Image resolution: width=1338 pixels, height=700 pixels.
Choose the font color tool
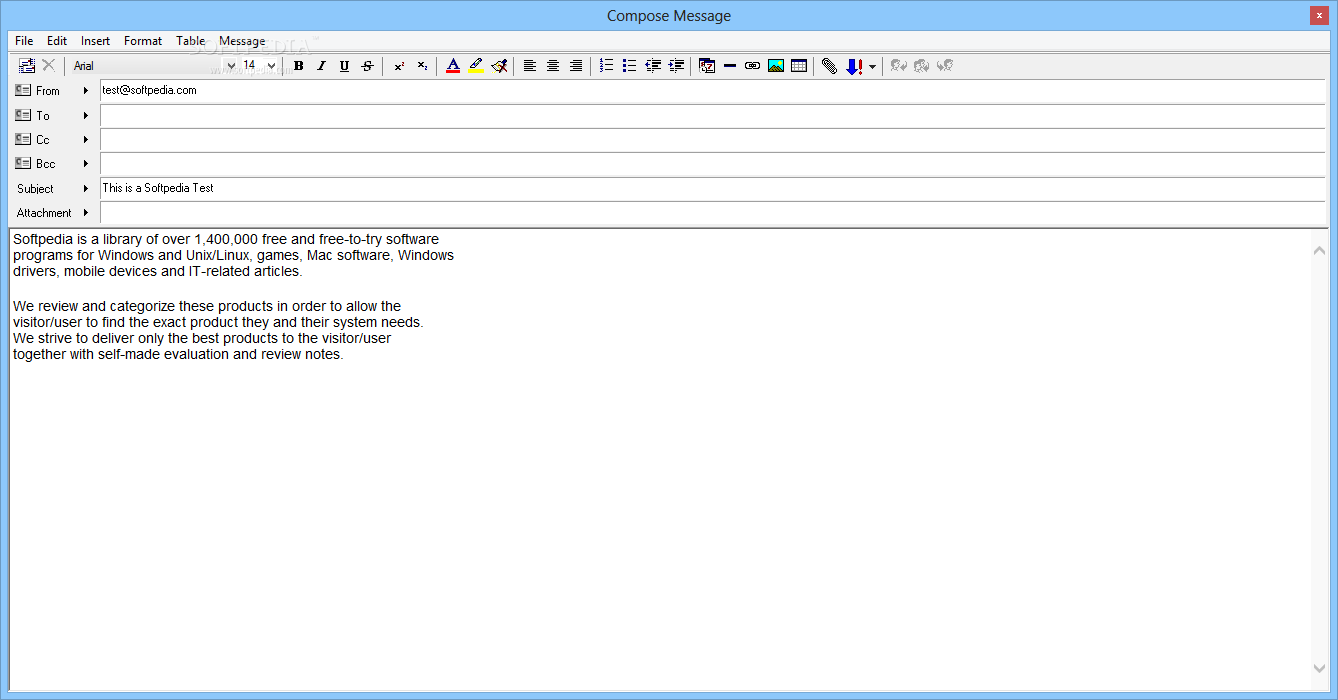pos(453,66)
